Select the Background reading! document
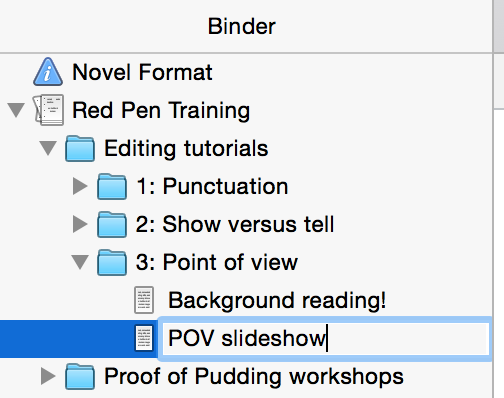 (x=277, y=300)
